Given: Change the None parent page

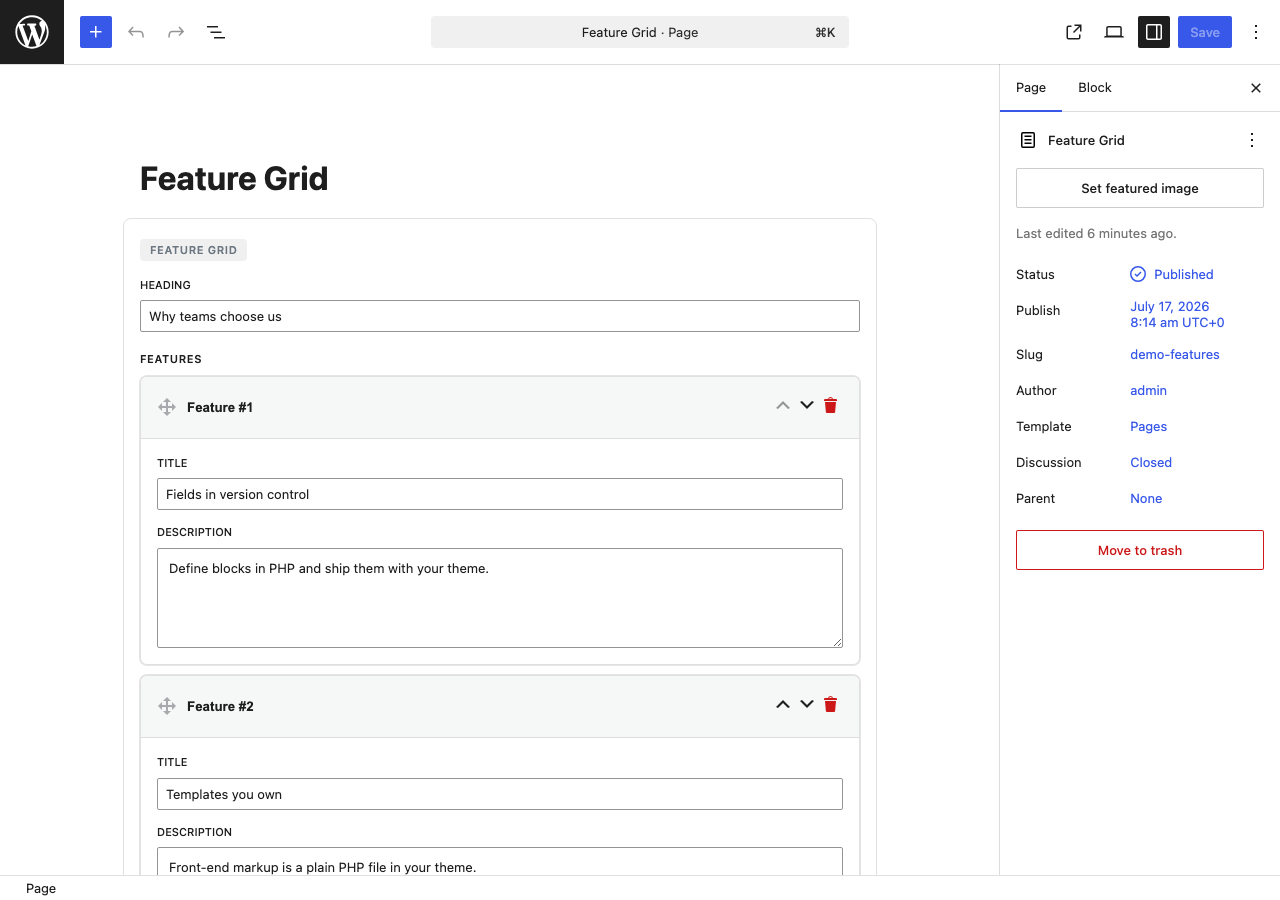Looking at the screenshot, I should 1146,498.
